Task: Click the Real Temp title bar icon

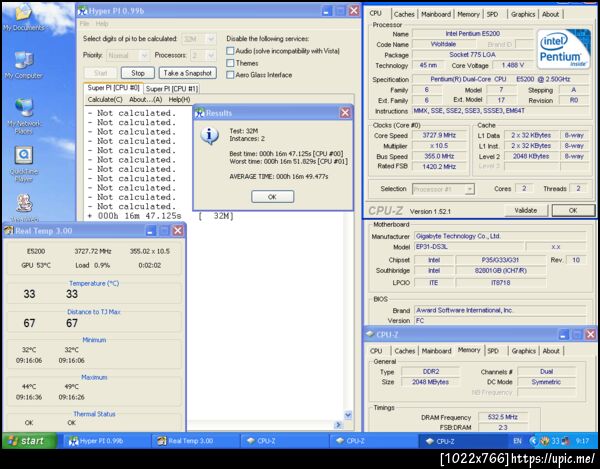Action: pos(9,231)
